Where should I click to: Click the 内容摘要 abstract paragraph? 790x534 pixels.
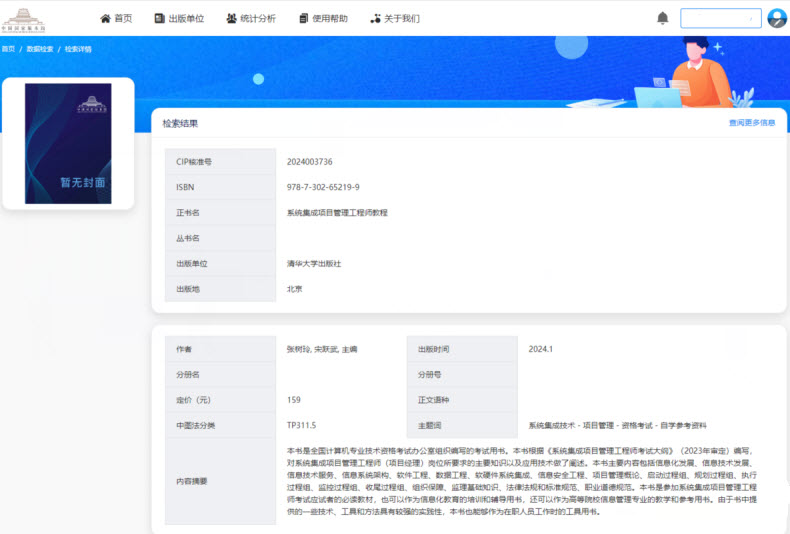click(x=522, y=481)
